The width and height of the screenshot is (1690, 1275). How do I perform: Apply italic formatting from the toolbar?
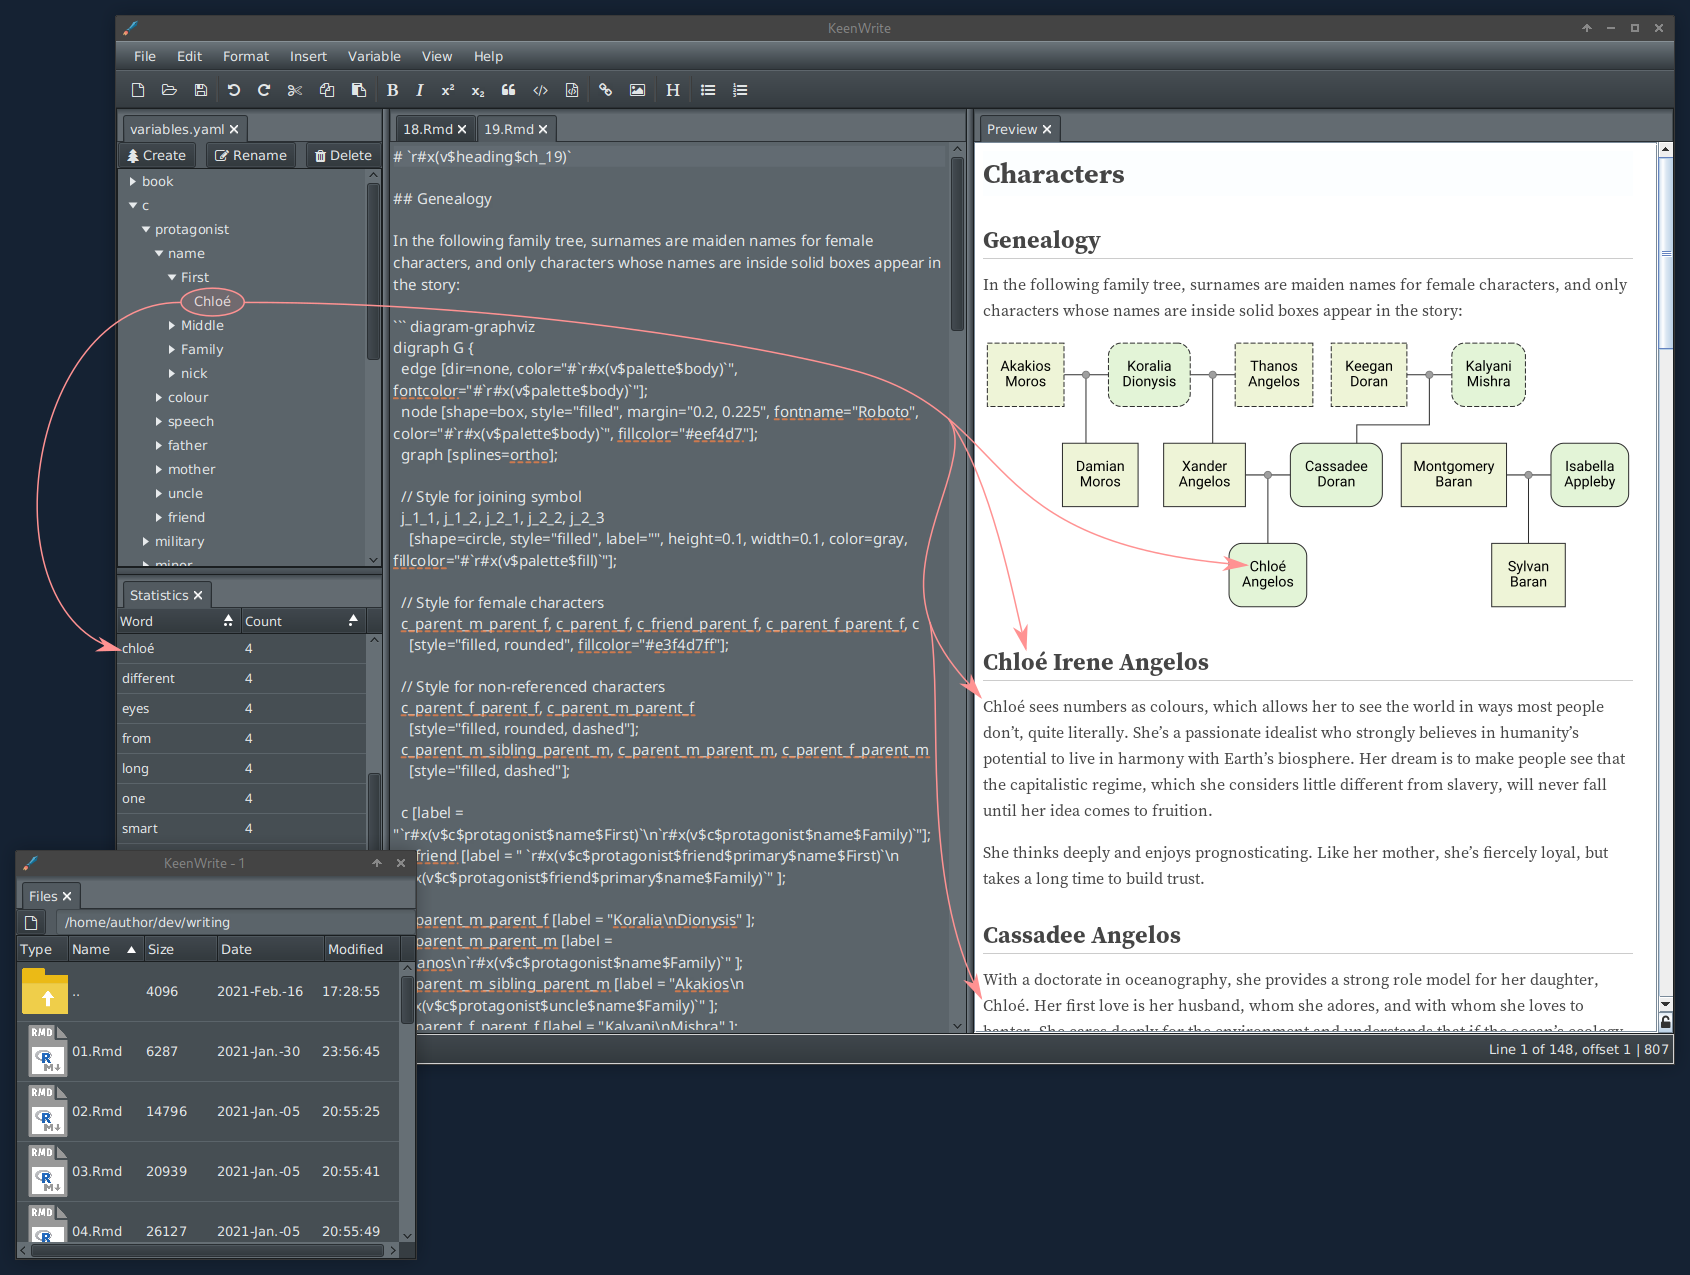419,90
